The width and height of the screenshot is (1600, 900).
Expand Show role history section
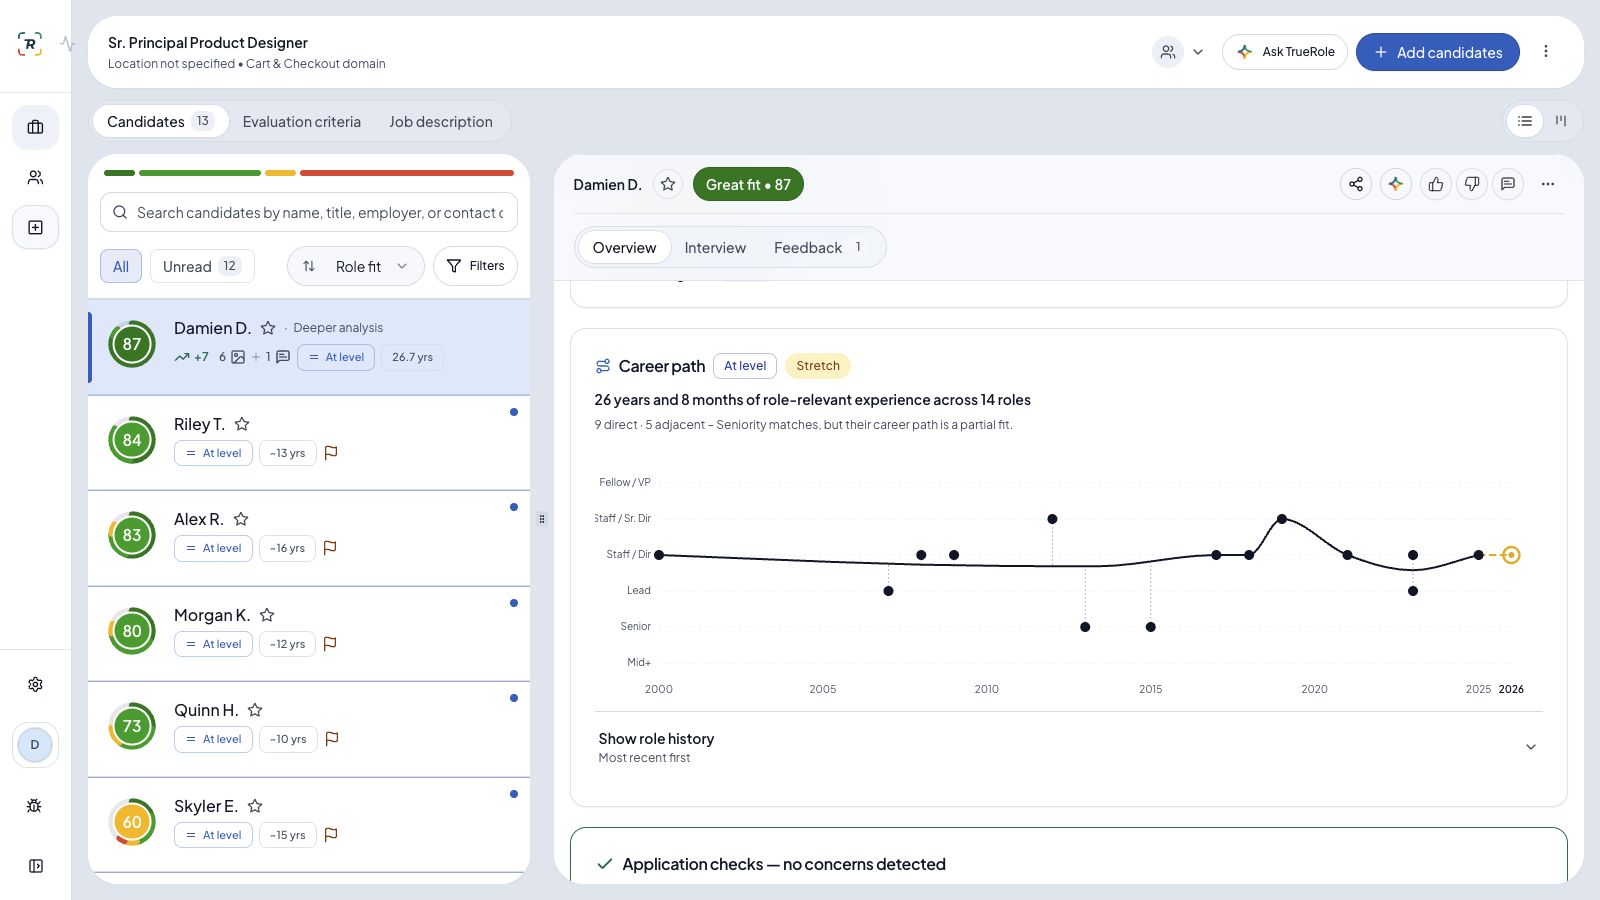click(1068, 747)
